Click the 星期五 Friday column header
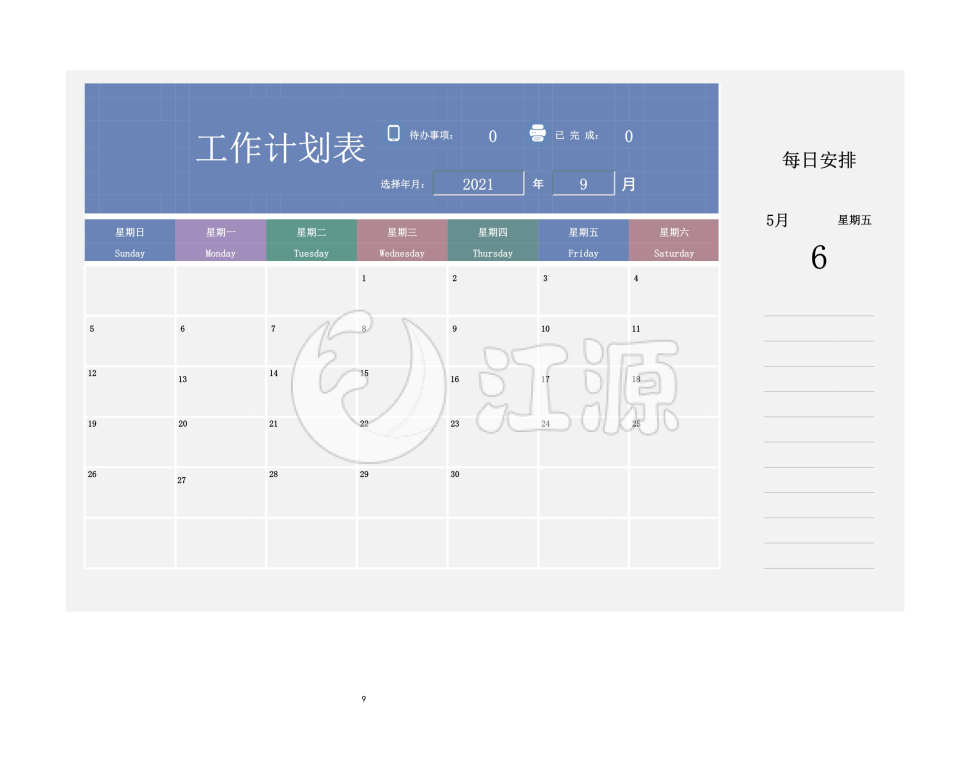 click(583, 241)
